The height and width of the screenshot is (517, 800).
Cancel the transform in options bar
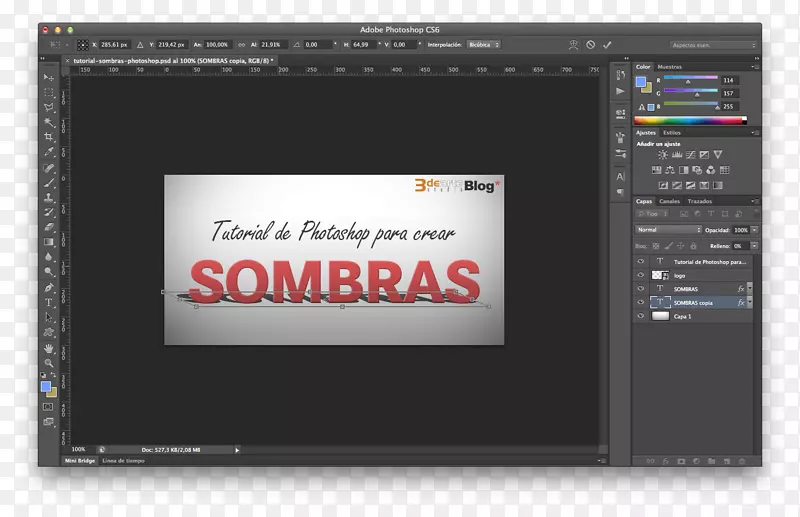coord(590,45)
